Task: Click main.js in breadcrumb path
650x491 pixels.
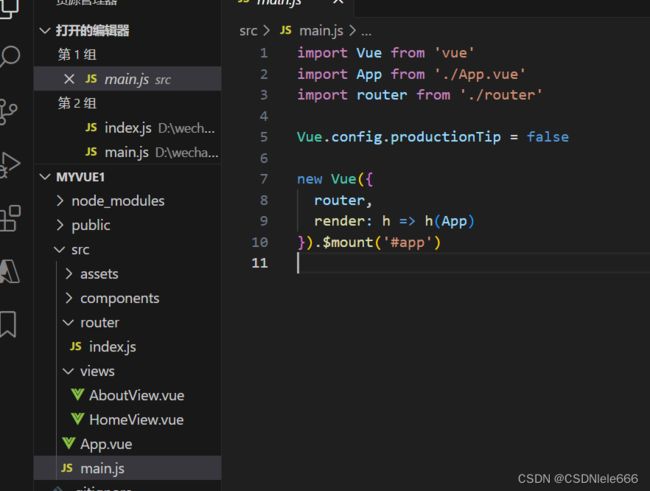Action: tap(321, 31)
